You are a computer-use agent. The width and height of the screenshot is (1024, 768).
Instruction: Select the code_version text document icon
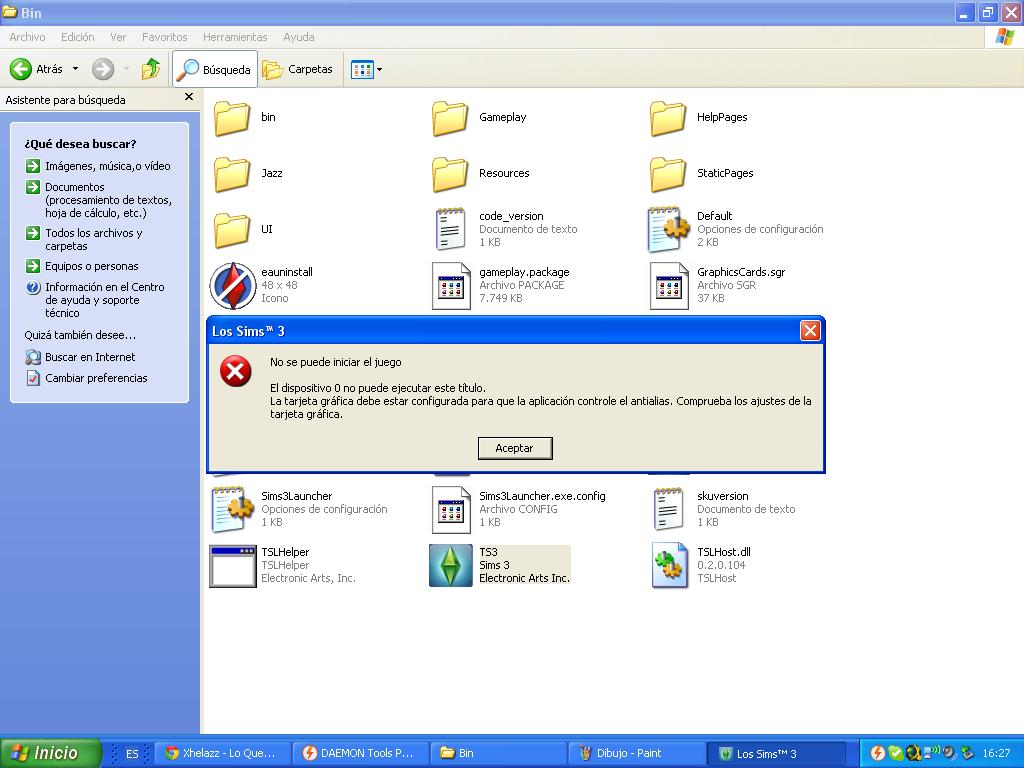450,229
